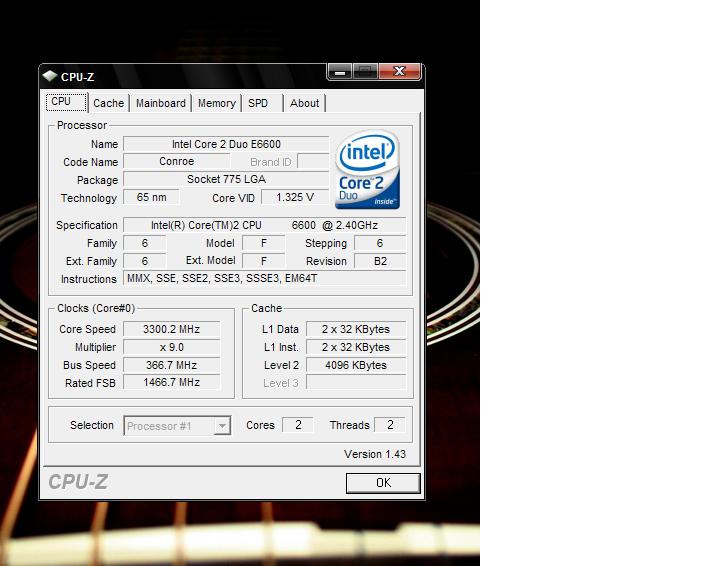Click the Core Speed value 3300.2 MHz
The width and height of the screenshot is (720, 566).
click(172, 329)
